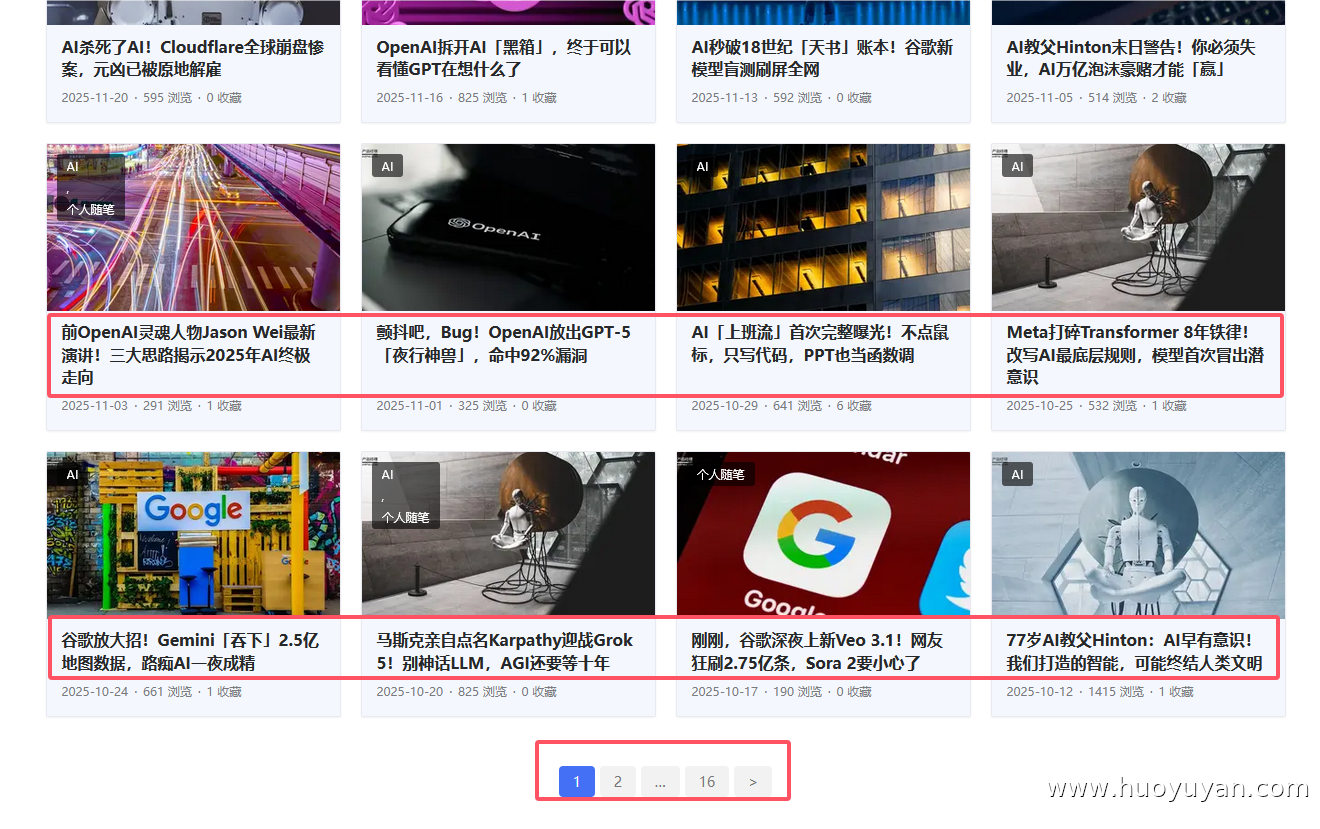Click the date text 2025-11-05
Screen dimensions: 1320x829
[x=1040, y=98]
